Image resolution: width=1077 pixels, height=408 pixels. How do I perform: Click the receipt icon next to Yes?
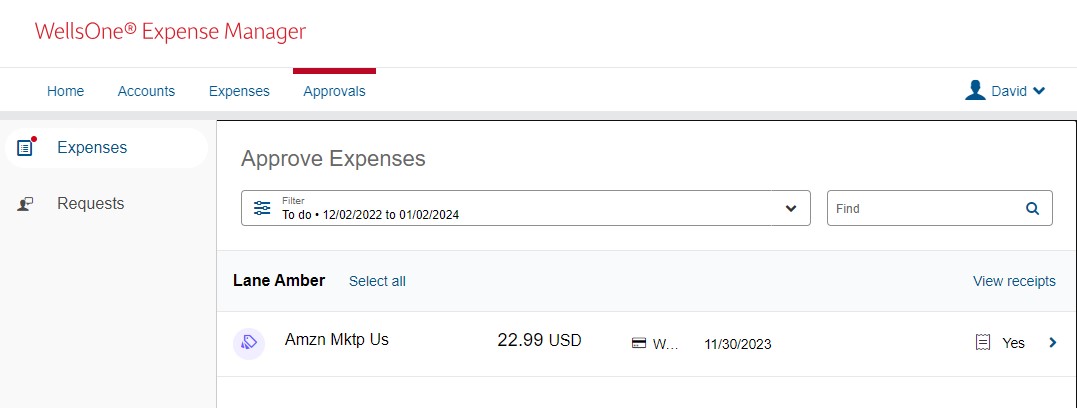(x=983, y=343)
